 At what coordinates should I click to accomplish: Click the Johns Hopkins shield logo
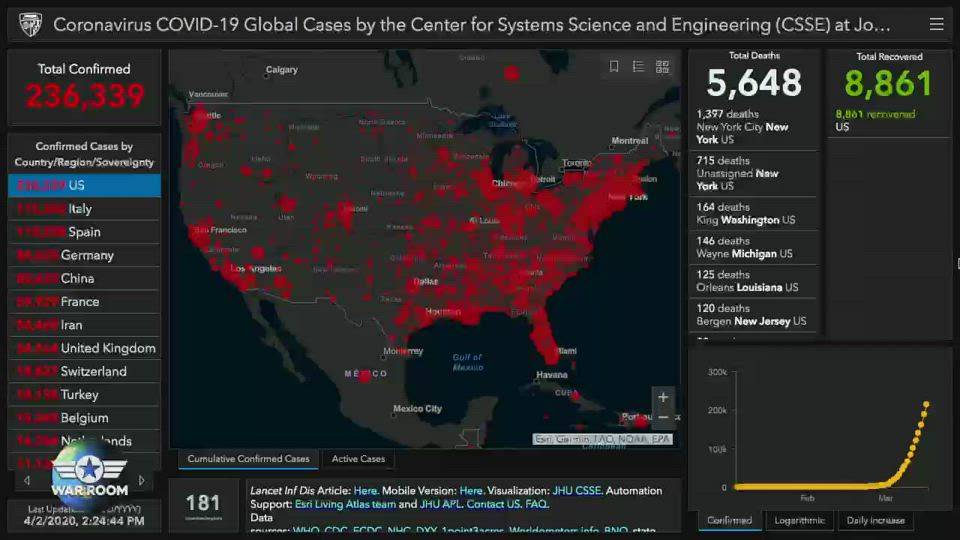click(30, 24)
